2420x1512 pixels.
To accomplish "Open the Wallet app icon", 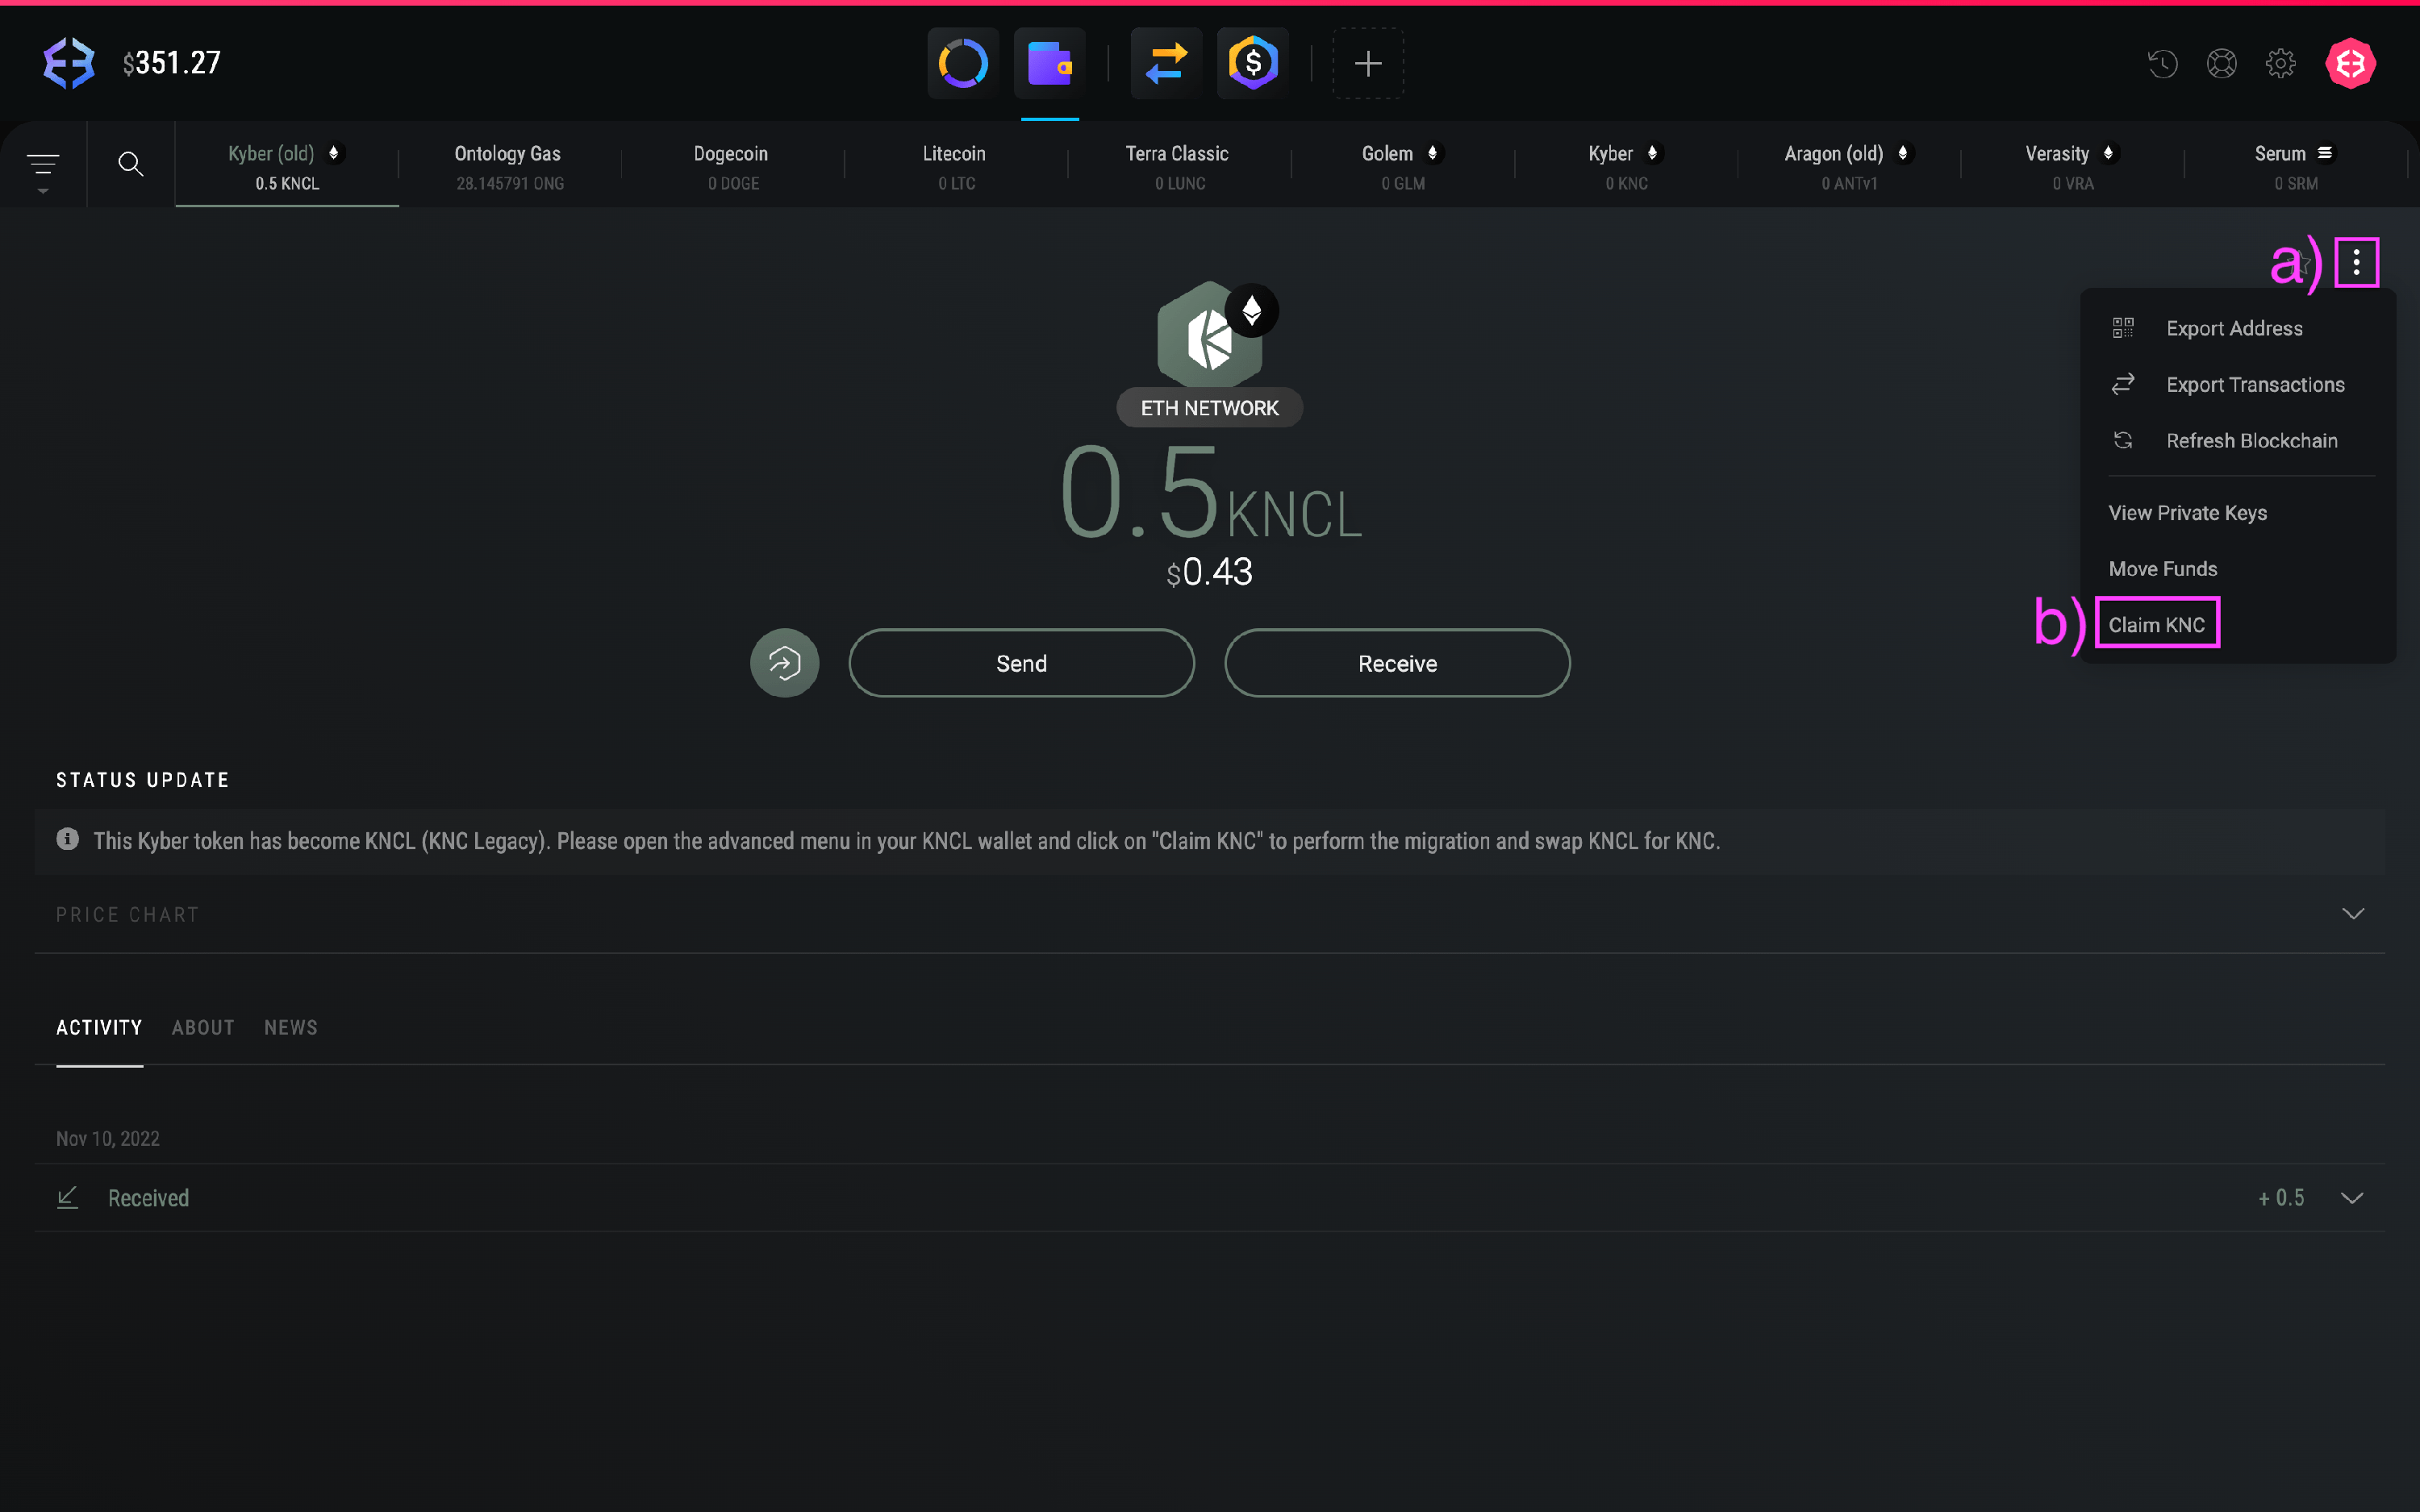I will (x=1049, y=64).
